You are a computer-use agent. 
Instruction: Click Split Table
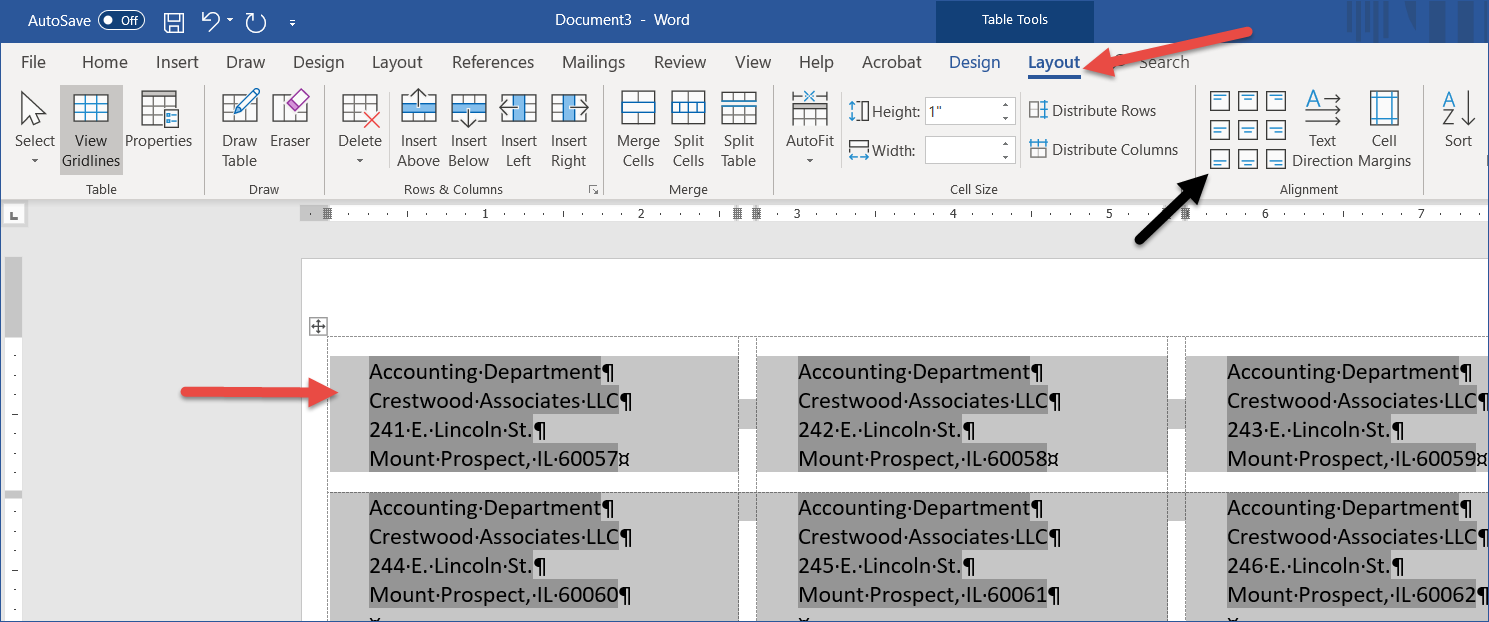point(738,130)
